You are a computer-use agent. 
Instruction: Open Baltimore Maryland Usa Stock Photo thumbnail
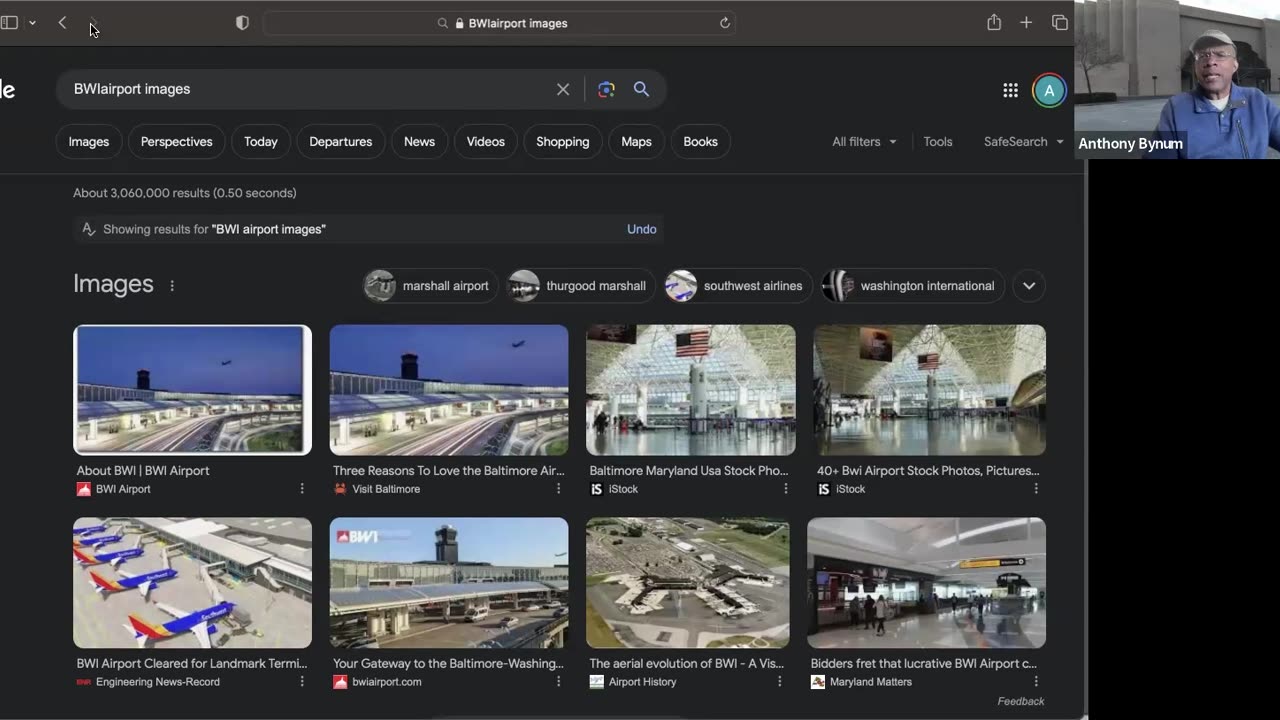[x=691, y=390]
